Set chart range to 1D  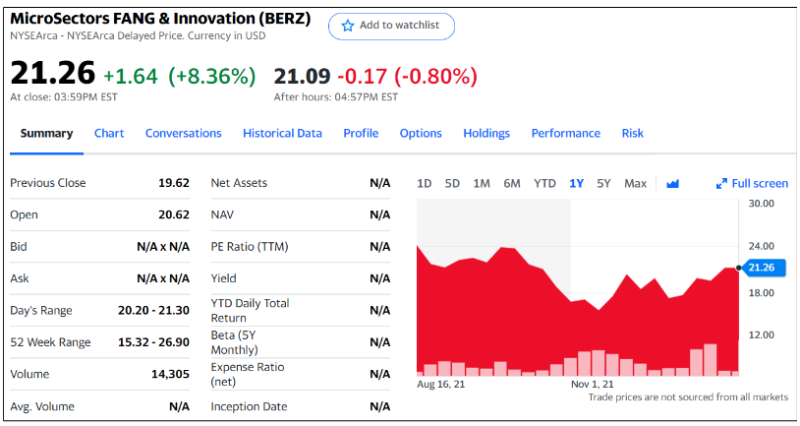424,183
